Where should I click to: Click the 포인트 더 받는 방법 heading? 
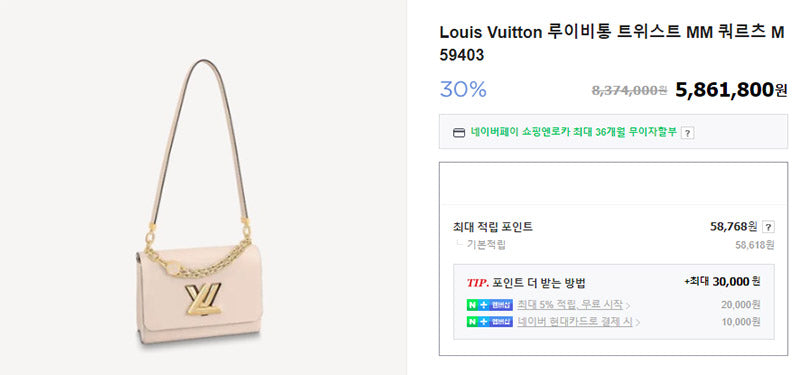(540, 283)
